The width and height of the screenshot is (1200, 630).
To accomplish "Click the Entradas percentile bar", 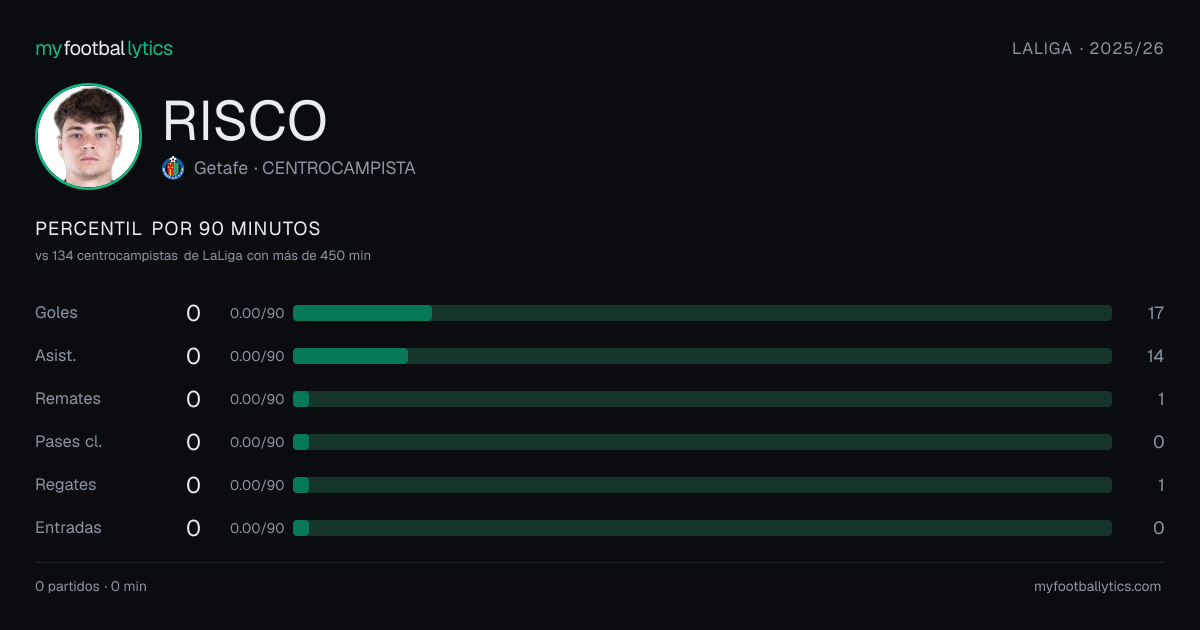I will pos(702,528).
